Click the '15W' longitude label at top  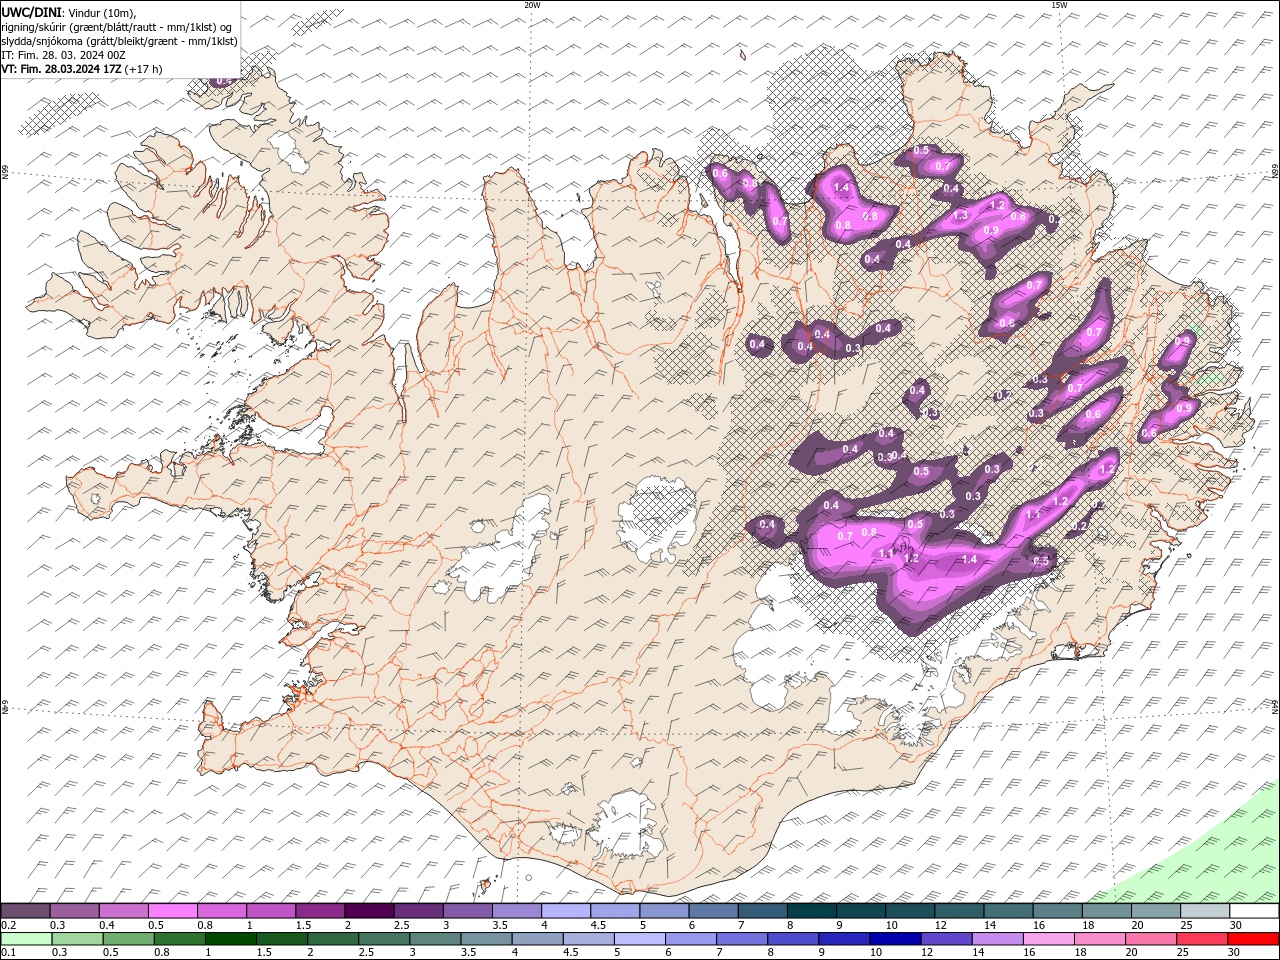1058,5
